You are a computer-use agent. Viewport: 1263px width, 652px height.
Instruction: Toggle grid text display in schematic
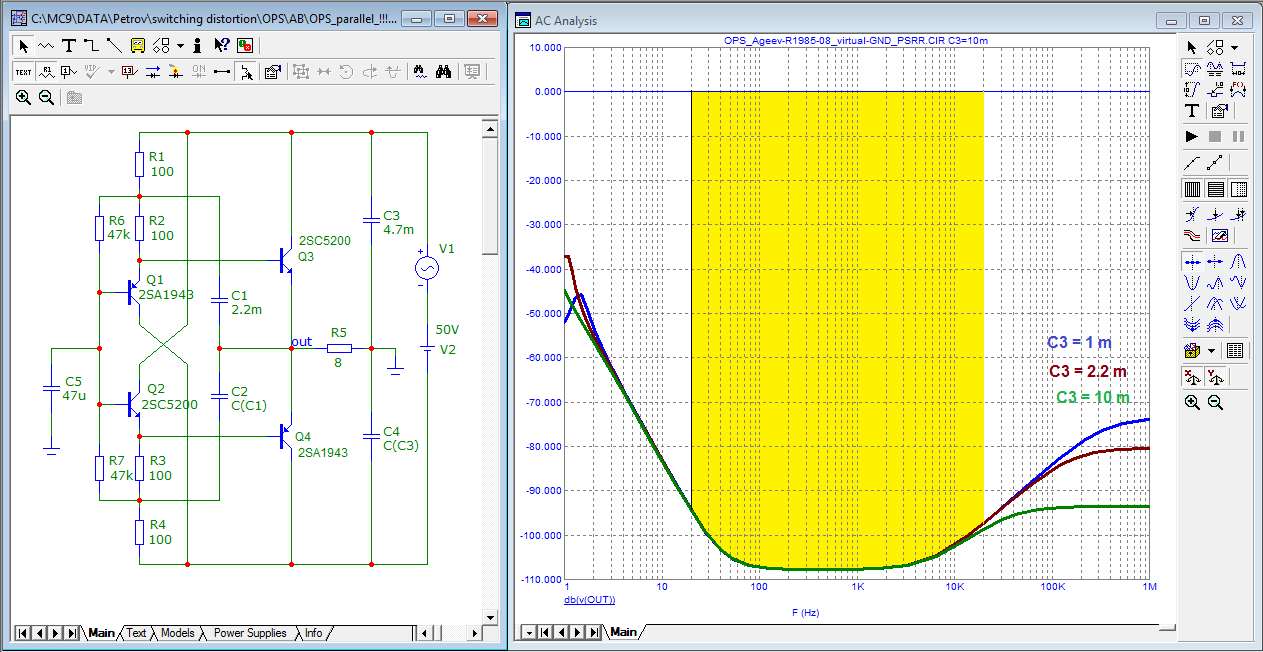coord(23,71)
